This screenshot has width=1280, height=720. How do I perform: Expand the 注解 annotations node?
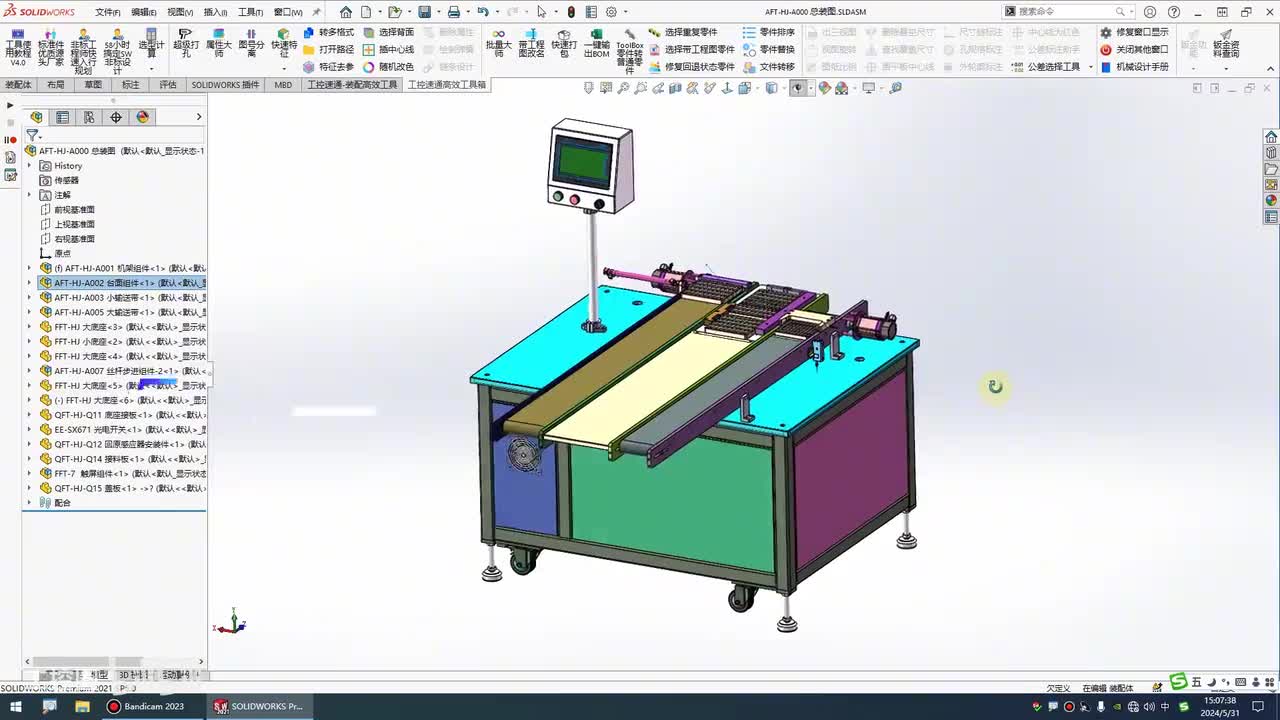(x=29, y=195)
